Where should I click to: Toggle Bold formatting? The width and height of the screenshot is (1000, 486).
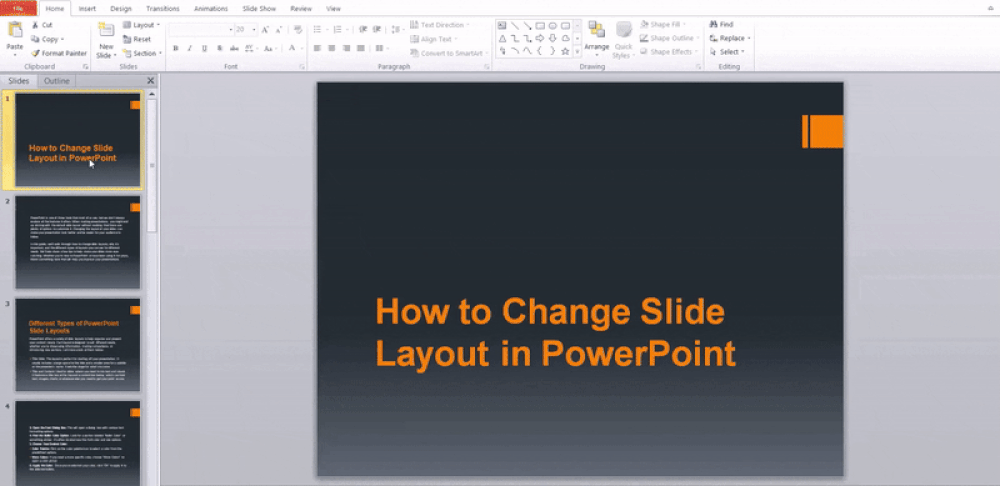(175, 48)
